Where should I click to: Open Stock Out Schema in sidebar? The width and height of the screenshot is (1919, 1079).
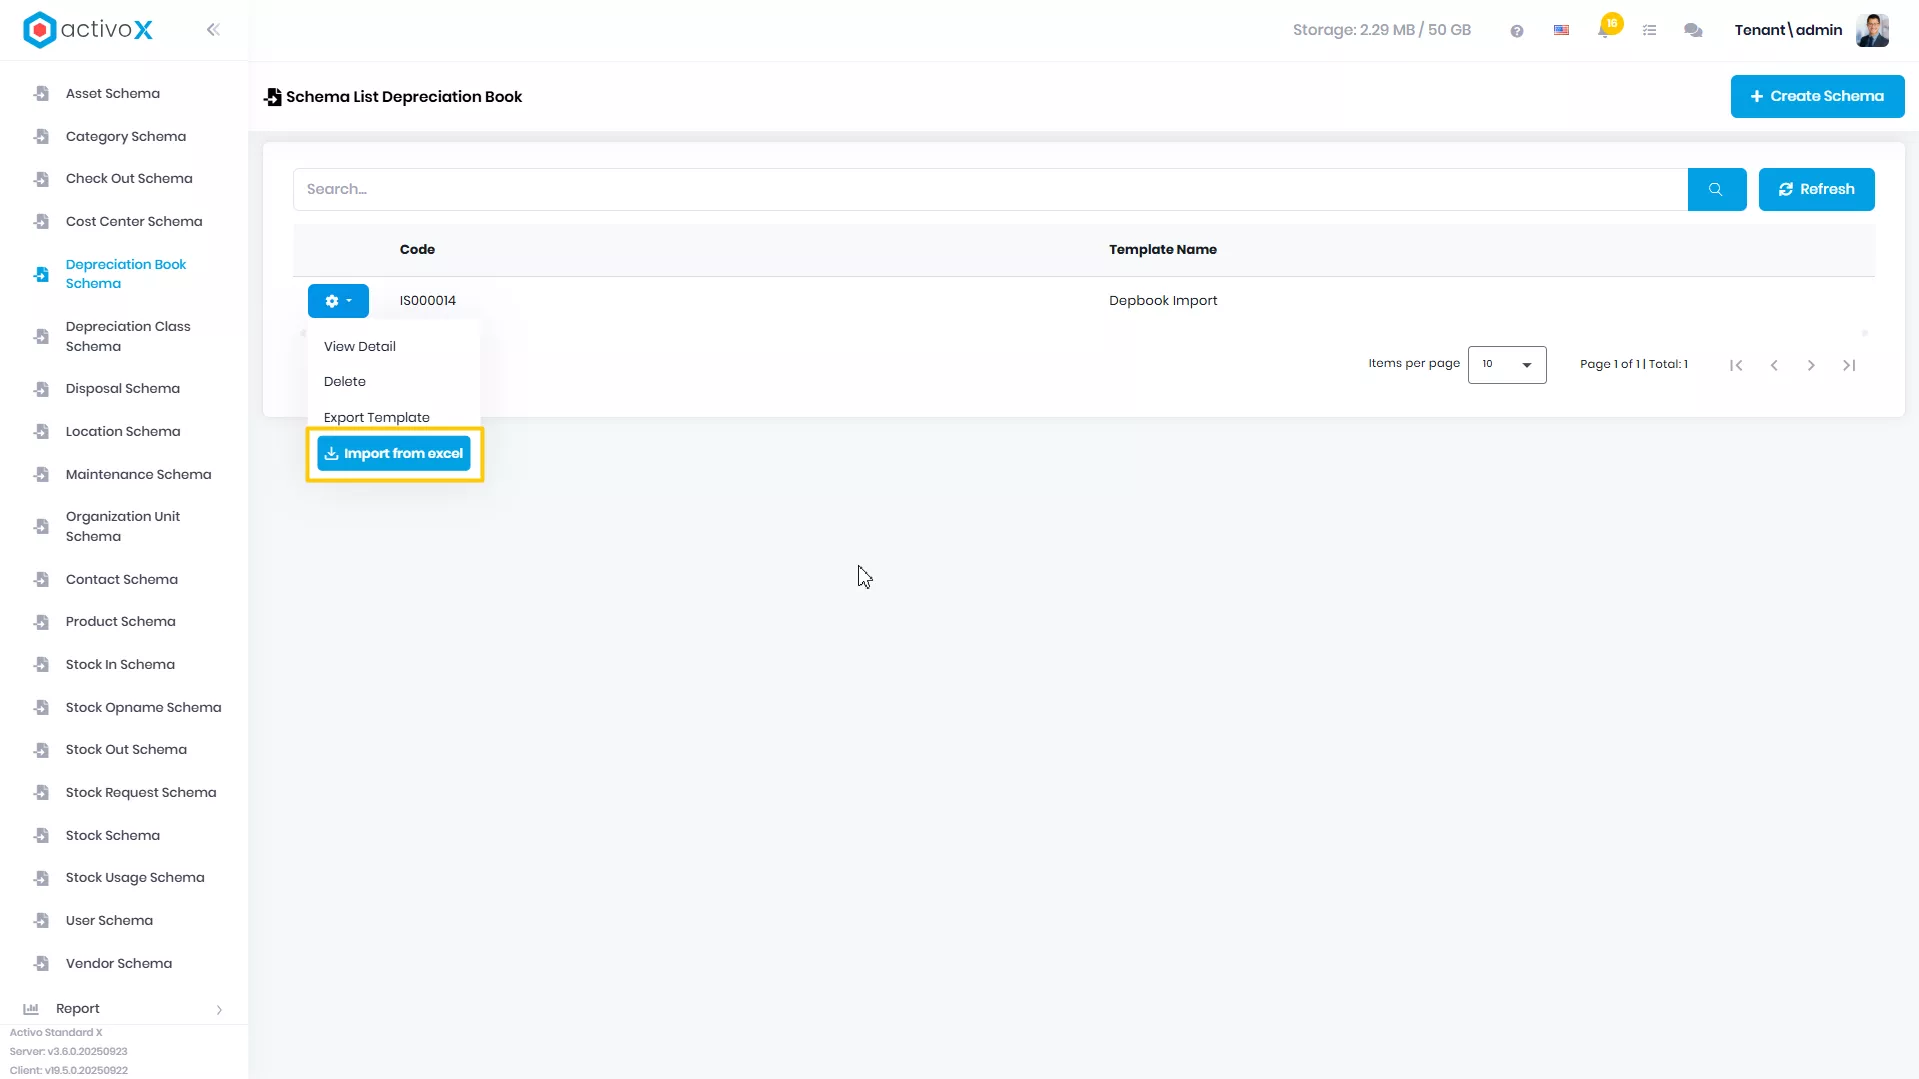coord(126,750)
